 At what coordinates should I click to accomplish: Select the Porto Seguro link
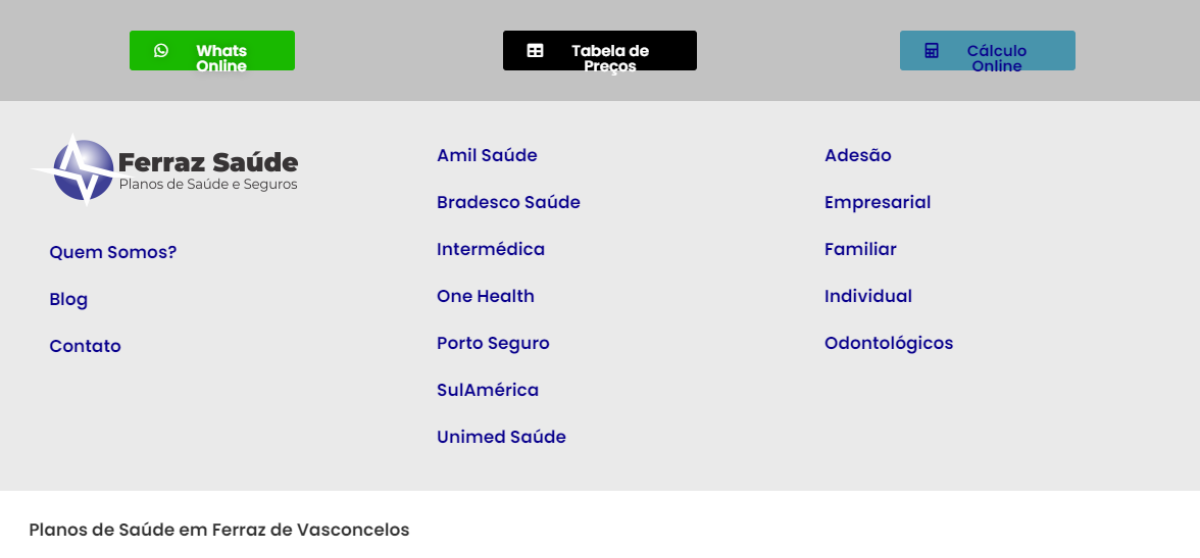[x=493, y=343]
